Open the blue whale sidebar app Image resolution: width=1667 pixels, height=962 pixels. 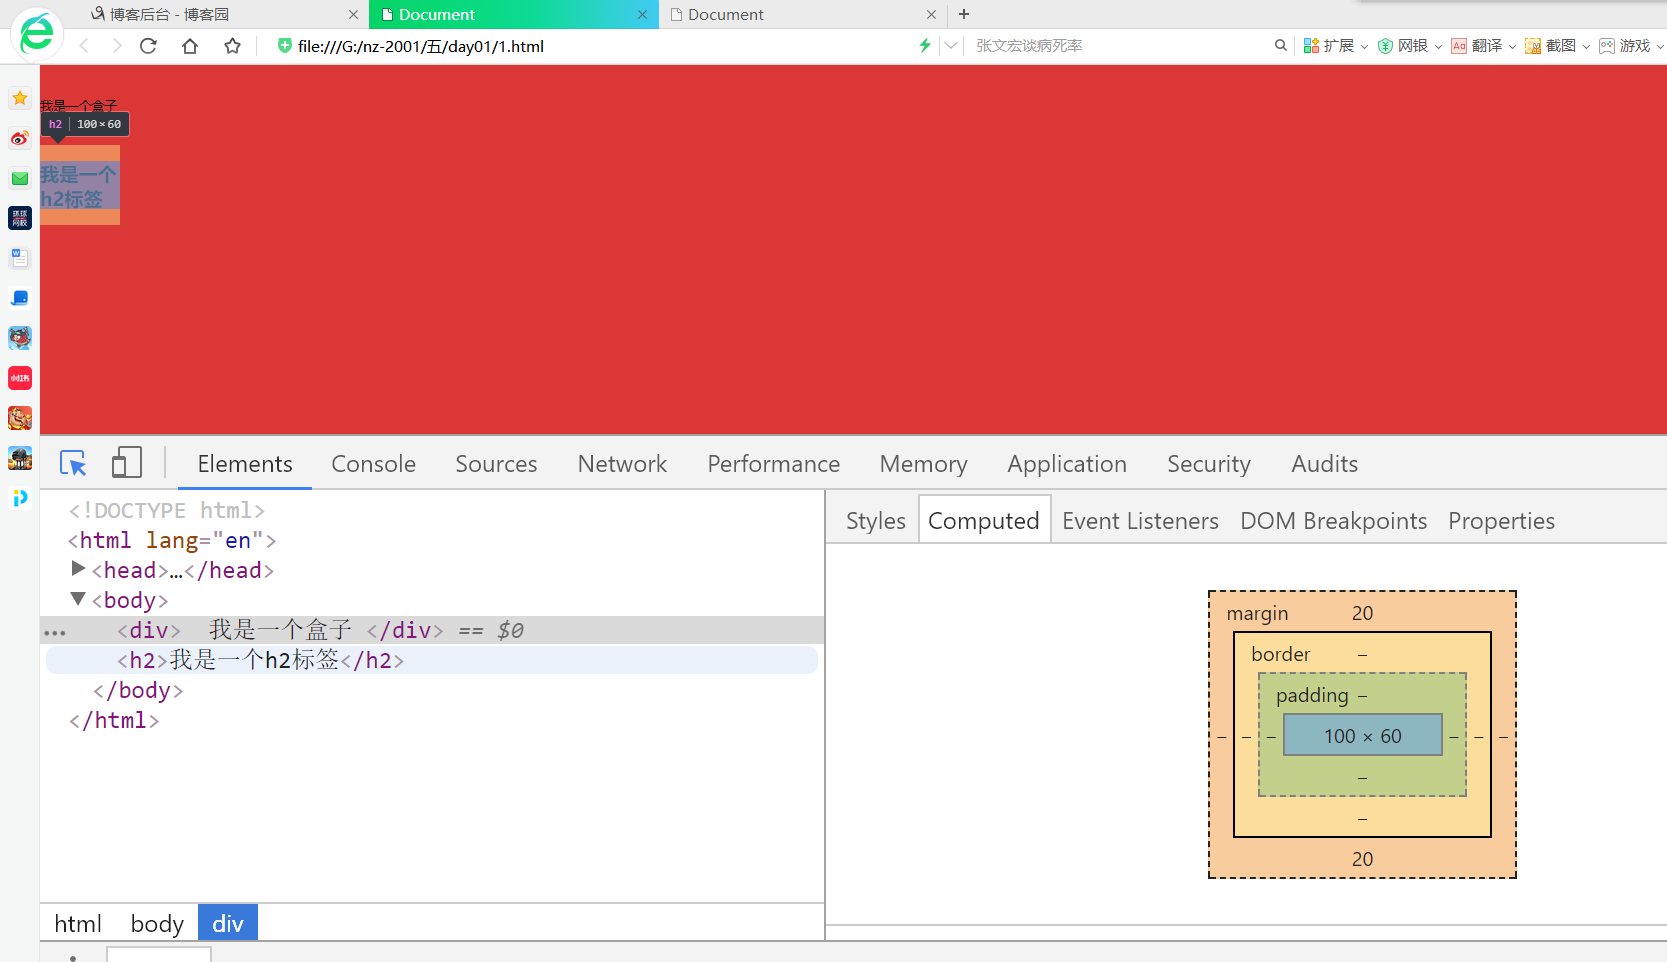pos(20,298)
